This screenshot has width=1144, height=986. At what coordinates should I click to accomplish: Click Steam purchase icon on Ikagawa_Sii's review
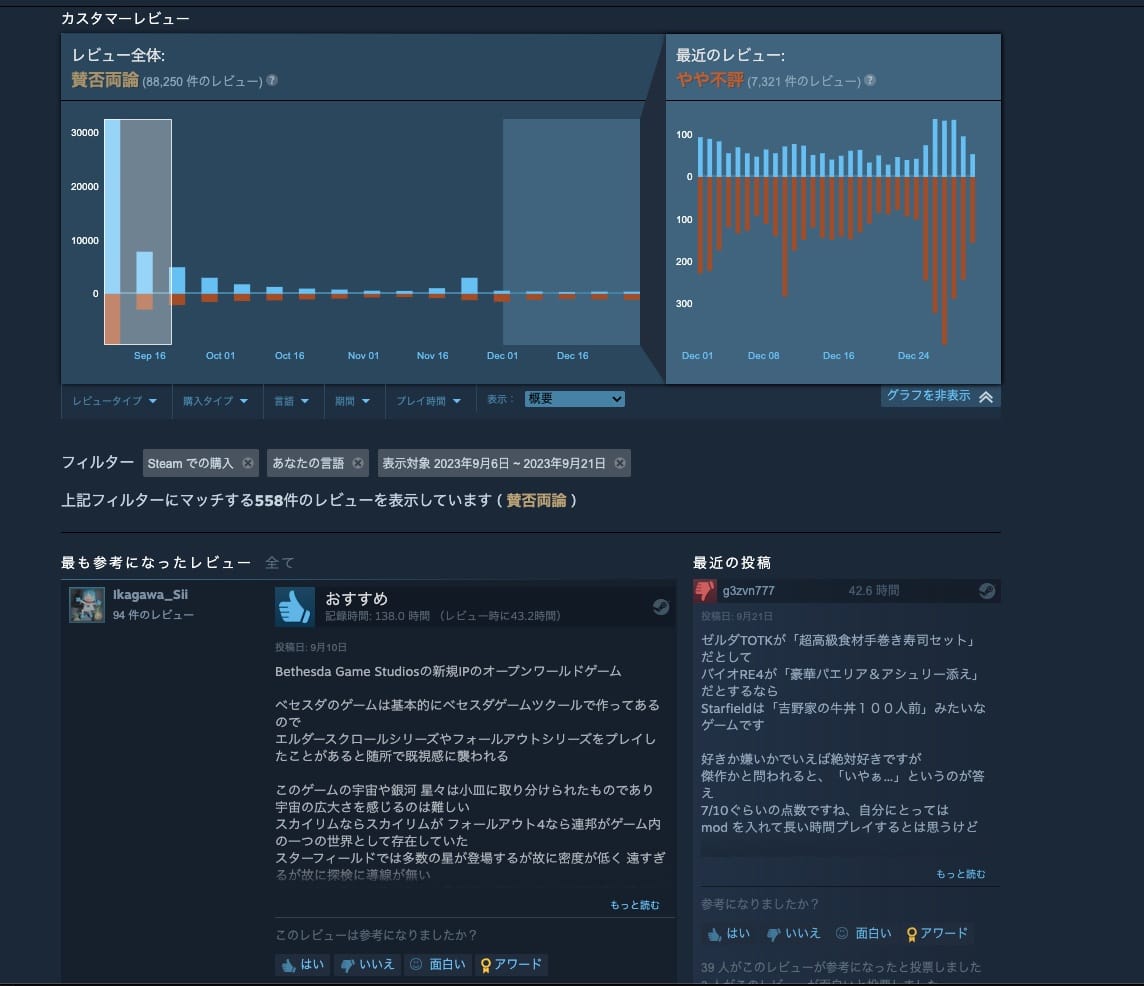point(661,606)
